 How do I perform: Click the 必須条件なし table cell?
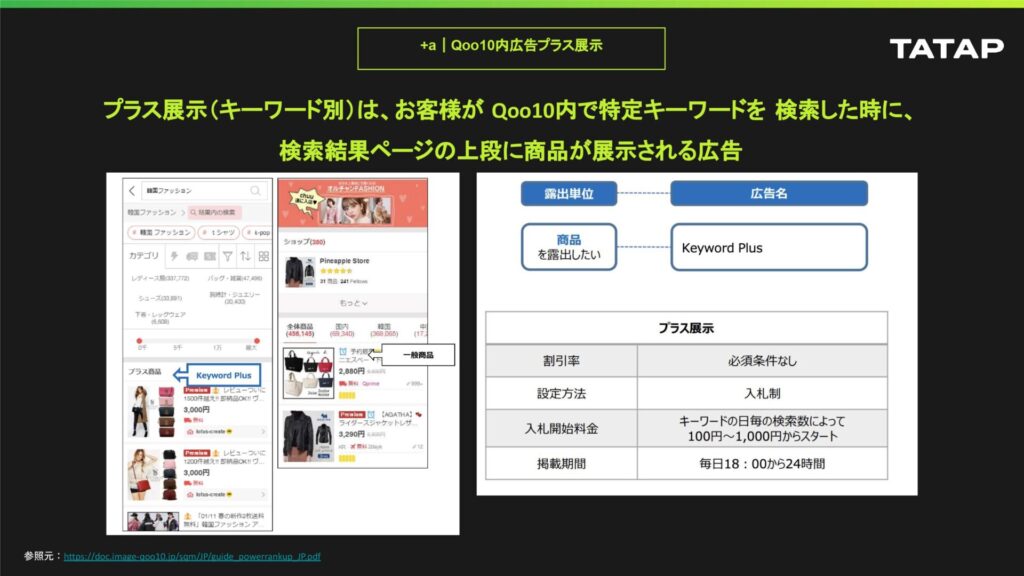coord(762,360)
